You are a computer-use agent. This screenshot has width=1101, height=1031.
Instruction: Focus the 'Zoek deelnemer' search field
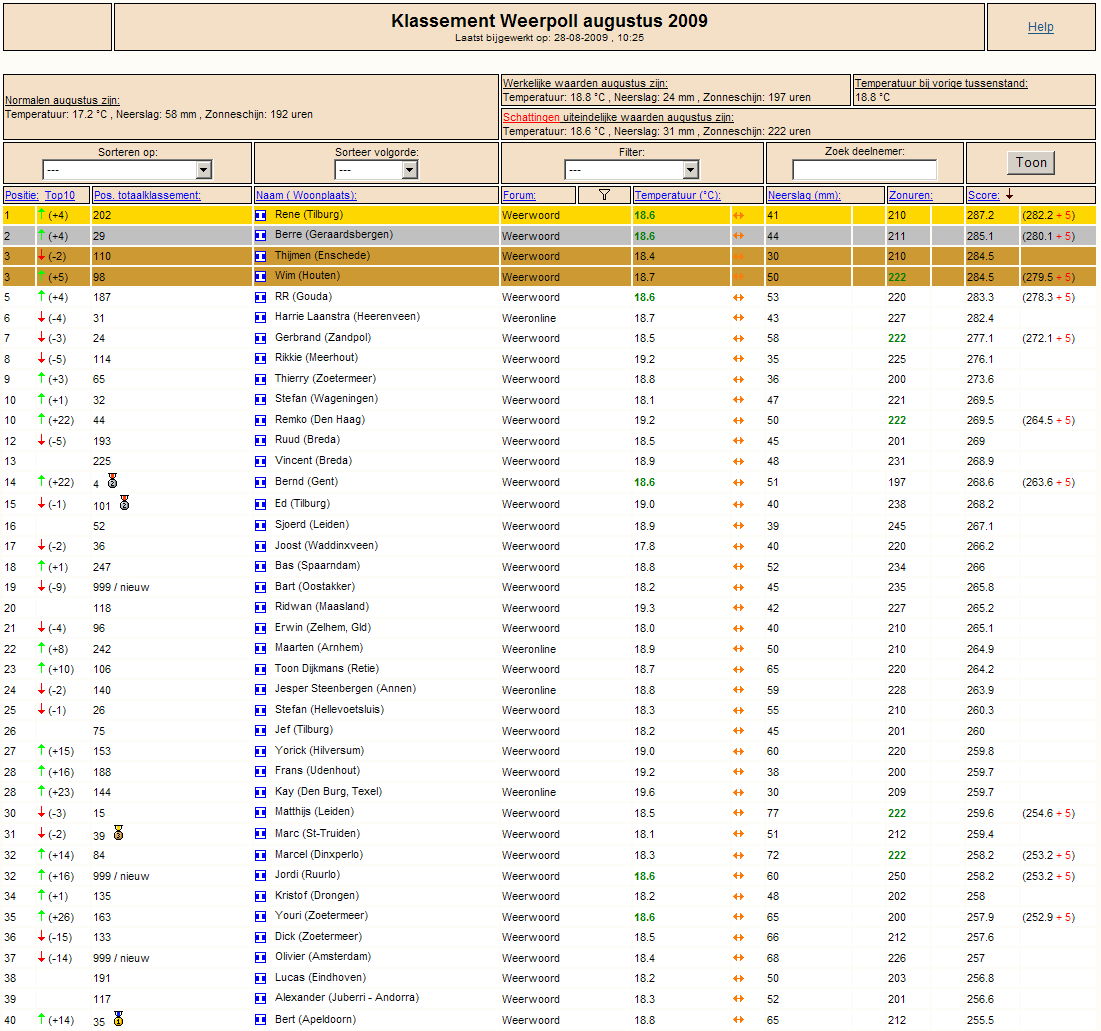864,170
